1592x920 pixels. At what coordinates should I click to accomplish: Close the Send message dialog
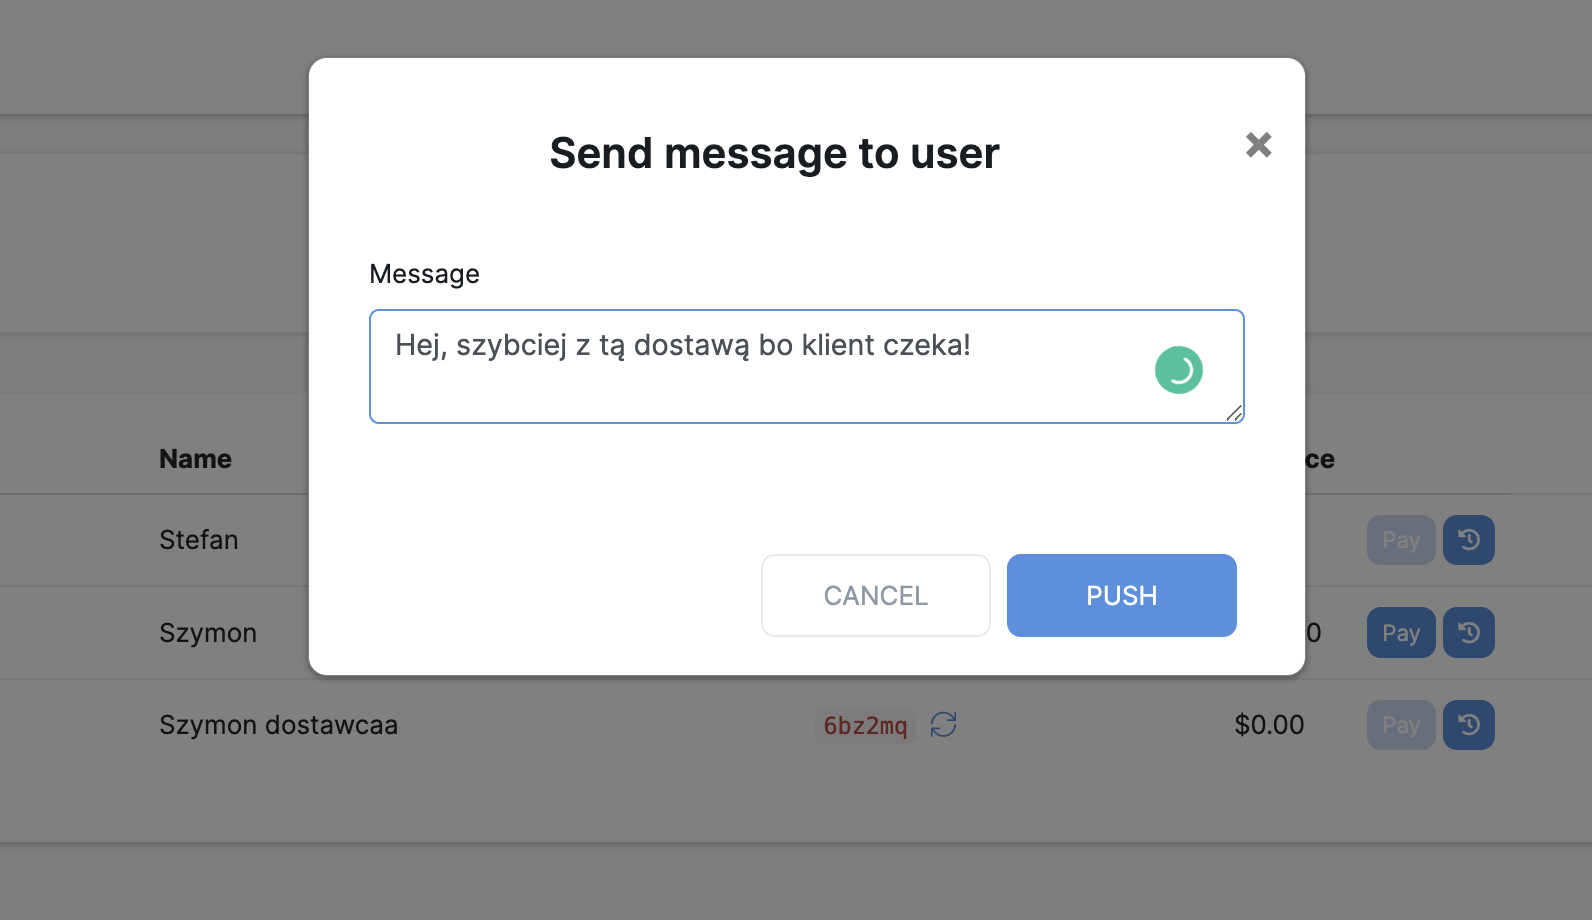click(x=1258, y=145)
